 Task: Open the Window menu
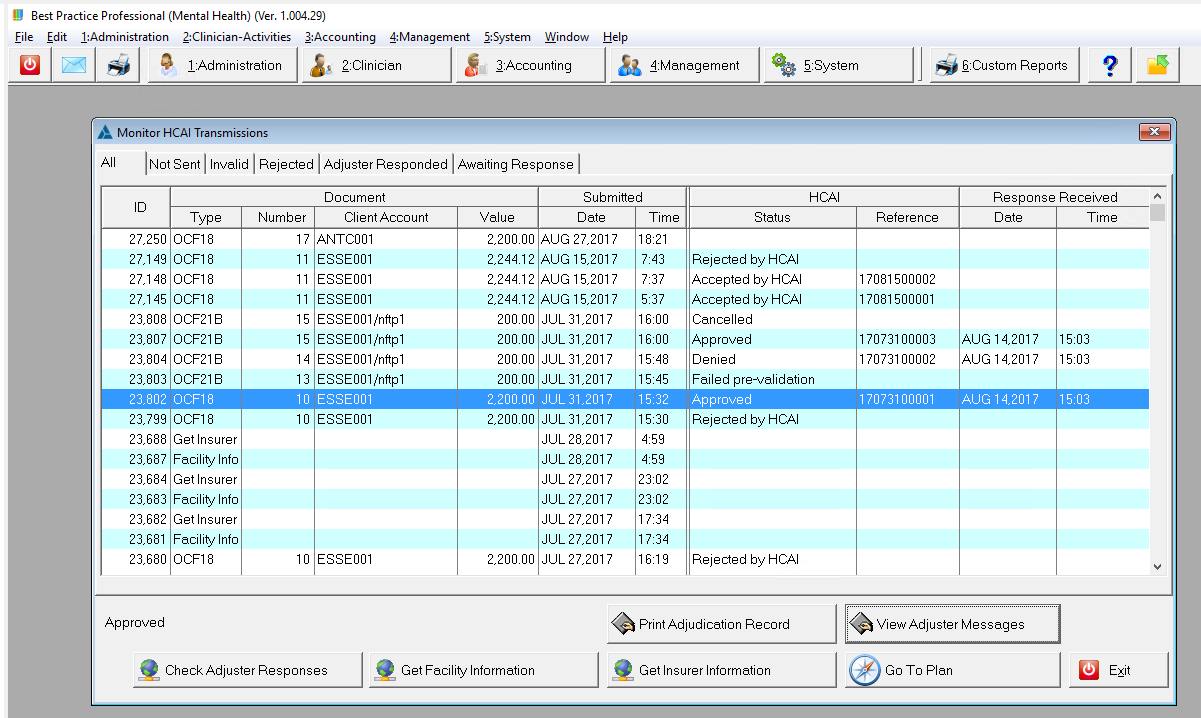(566, 37)
